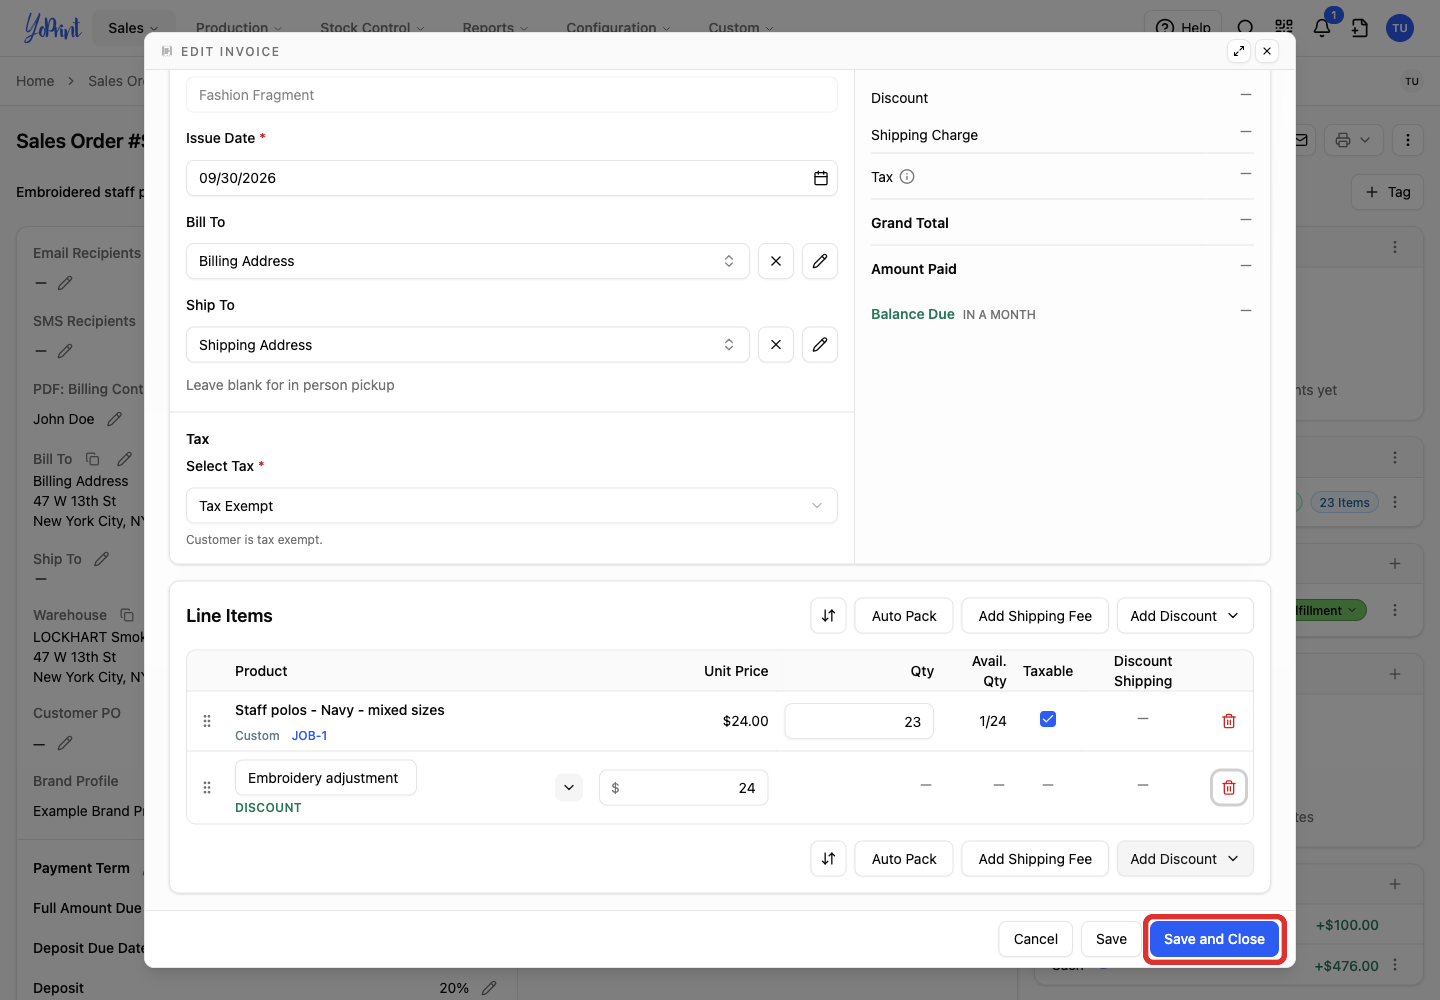Edit the Bill To address with pencil
Screen dimensions: 1440x1000
(x=820, y=261)
